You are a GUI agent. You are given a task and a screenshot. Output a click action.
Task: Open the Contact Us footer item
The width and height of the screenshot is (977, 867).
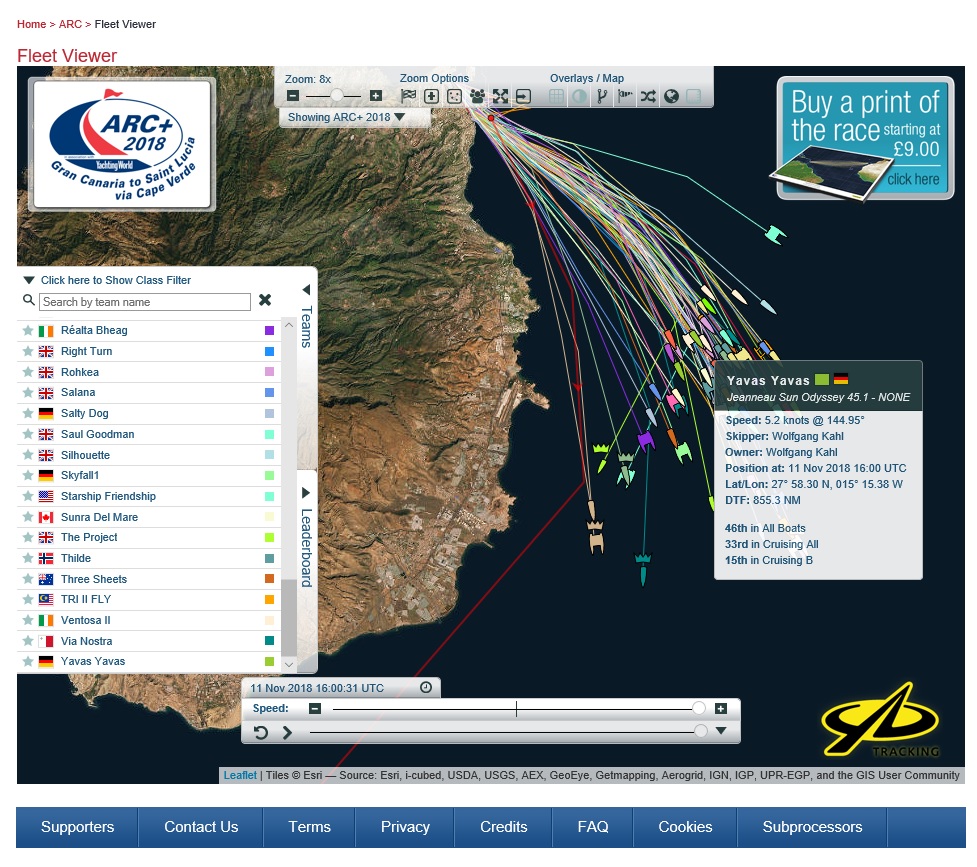(201, 827)
